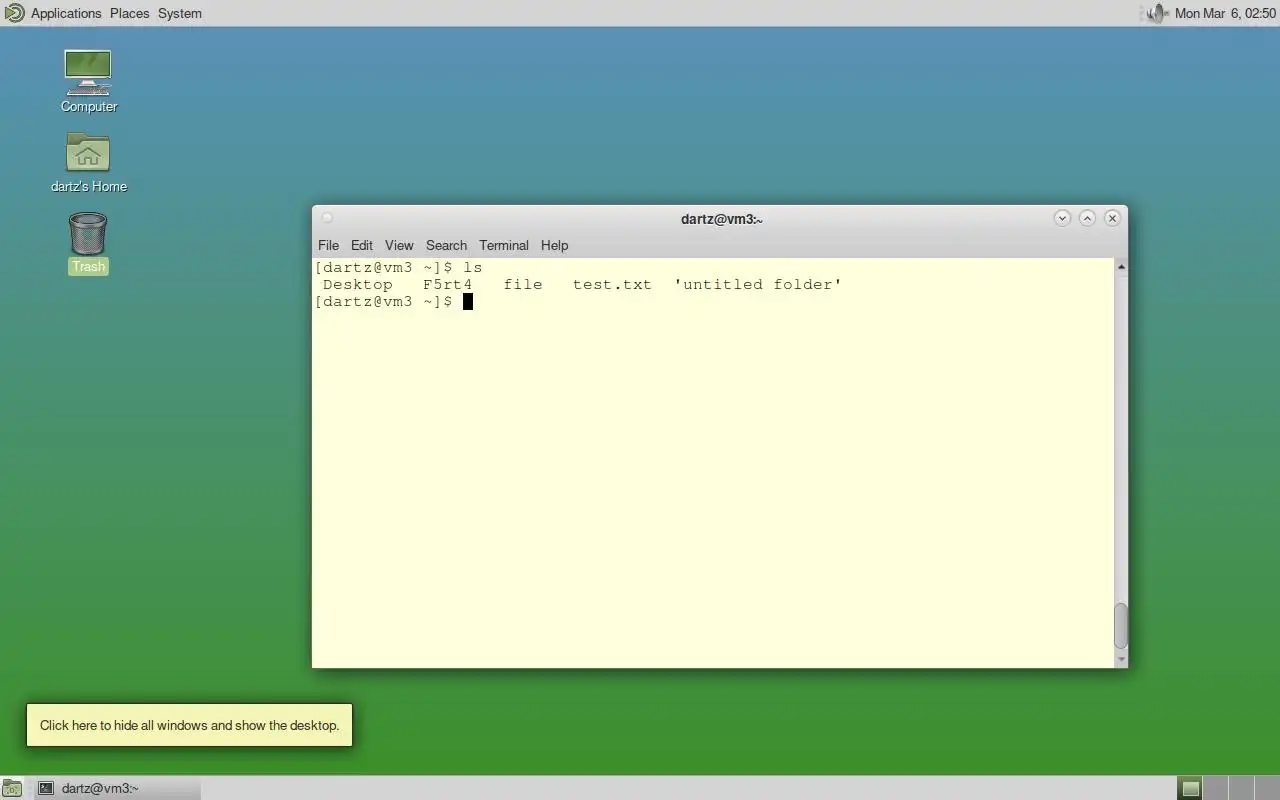Open the Applications menu
Image resolution: width=1280 pixels, height=800 pixels.
pyautogui.click(x=66, y=13)
